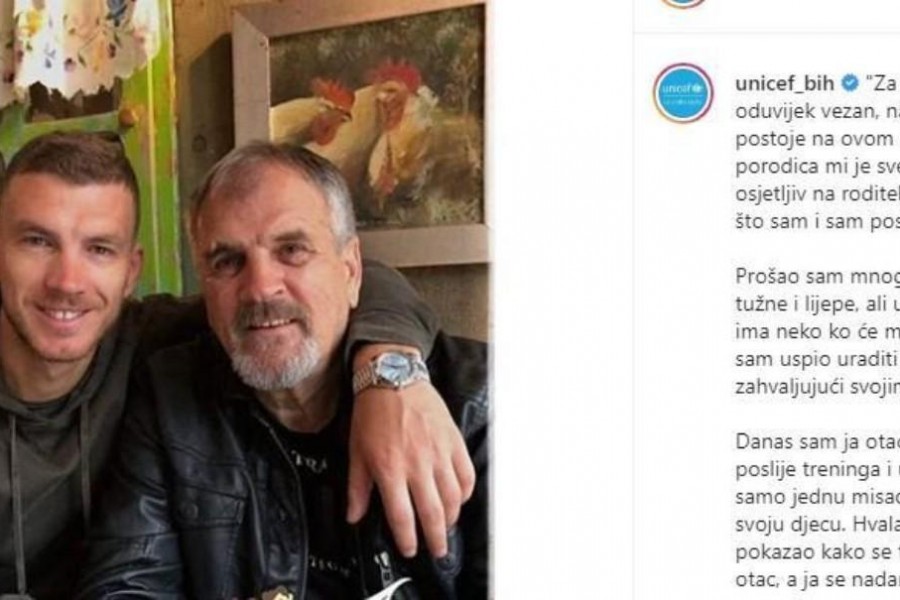Open the partially visible profile avatar in post header

[x=683, y=3]
